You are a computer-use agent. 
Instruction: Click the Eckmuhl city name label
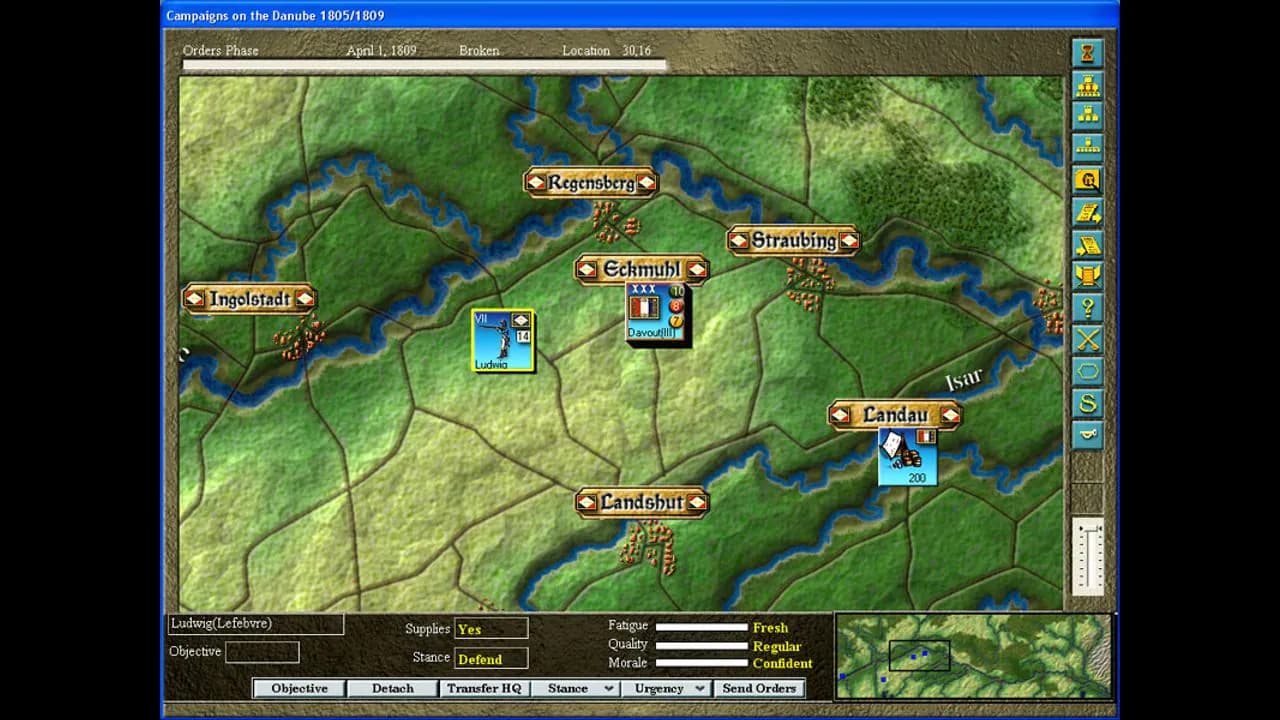(x=642, y=270)
